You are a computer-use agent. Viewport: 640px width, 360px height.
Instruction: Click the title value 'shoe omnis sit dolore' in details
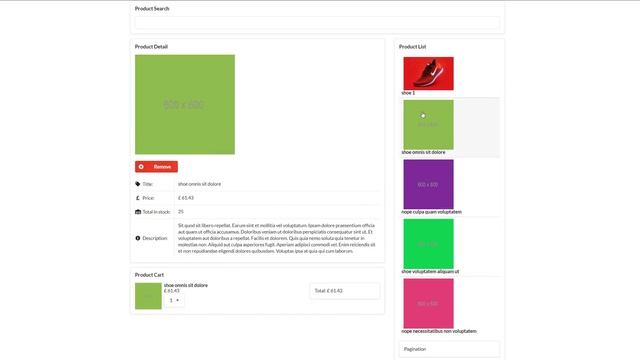(x=199, y=184)
